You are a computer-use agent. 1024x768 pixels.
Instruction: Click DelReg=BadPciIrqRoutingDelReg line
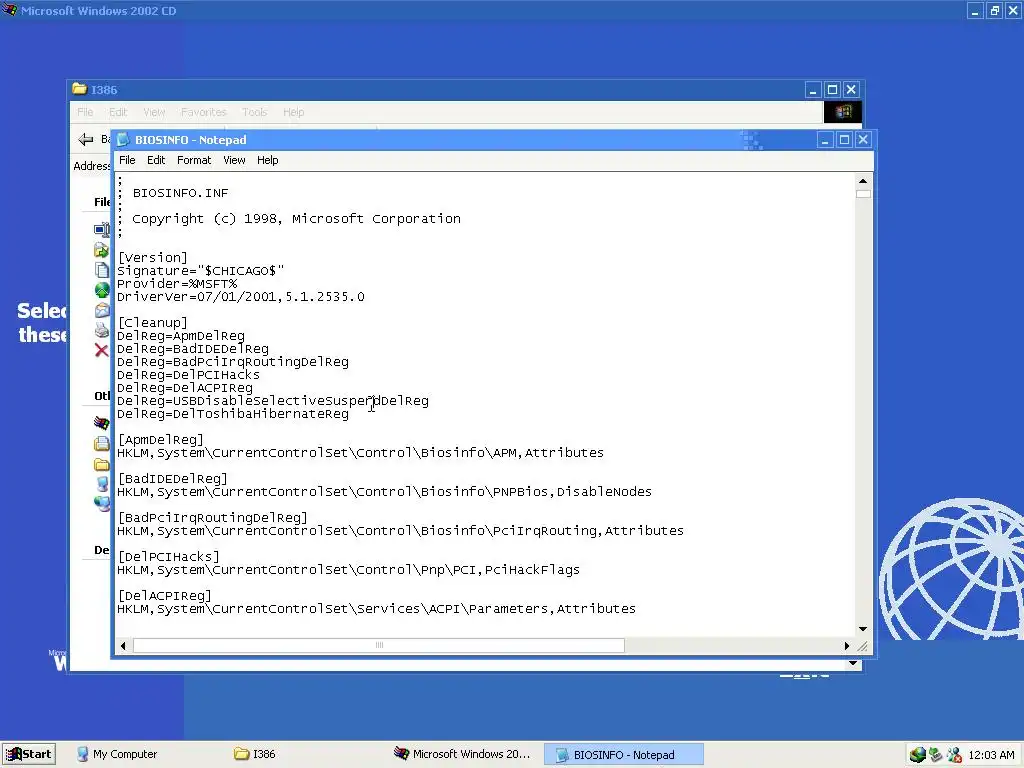pyautogui.click(x=233, y=362)
